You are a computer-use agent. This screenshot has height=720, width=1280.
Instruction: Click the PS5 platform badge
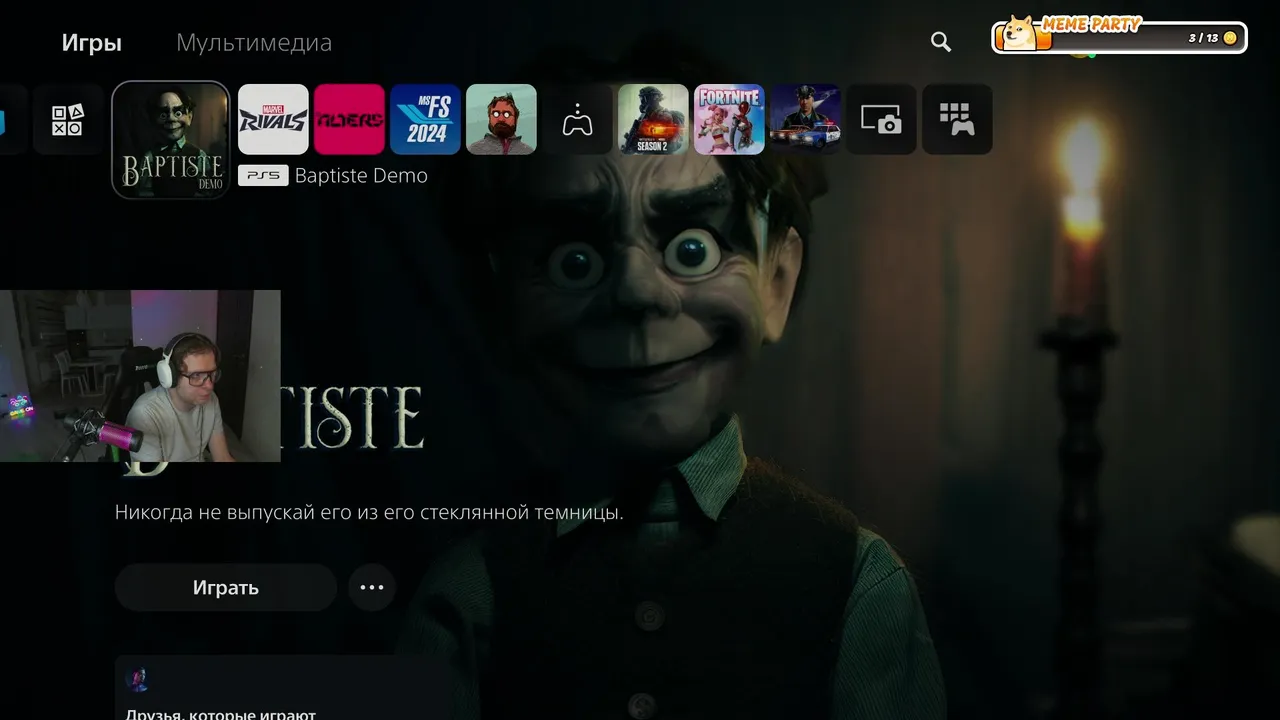[x=263, y=176]
